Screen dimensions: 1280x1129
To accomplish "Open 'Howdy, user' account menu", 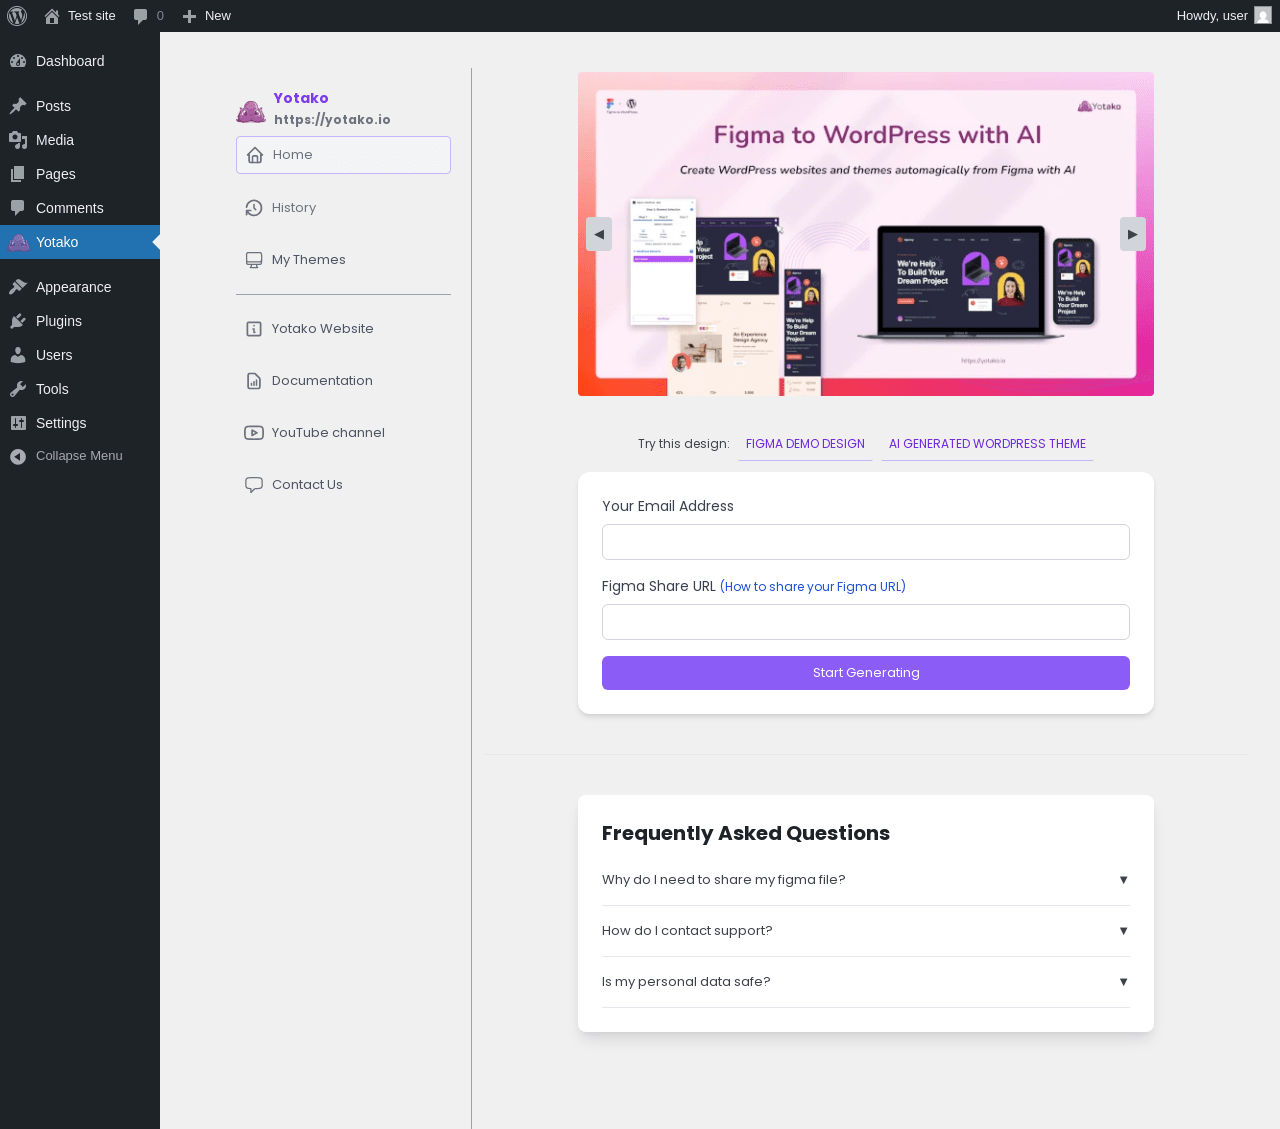I will 1224,16.
